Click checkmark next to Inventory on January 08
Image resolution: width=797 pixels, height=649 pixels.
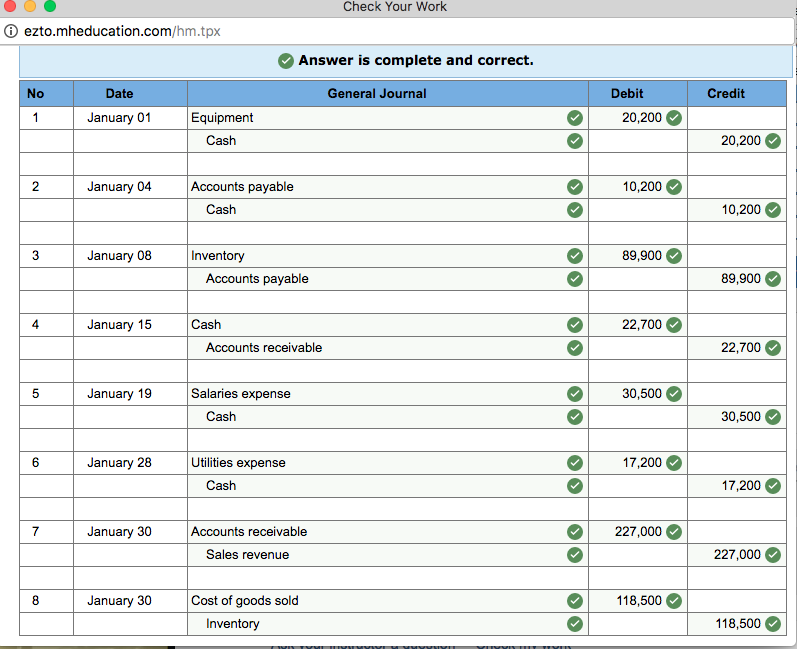pos(575,256)
